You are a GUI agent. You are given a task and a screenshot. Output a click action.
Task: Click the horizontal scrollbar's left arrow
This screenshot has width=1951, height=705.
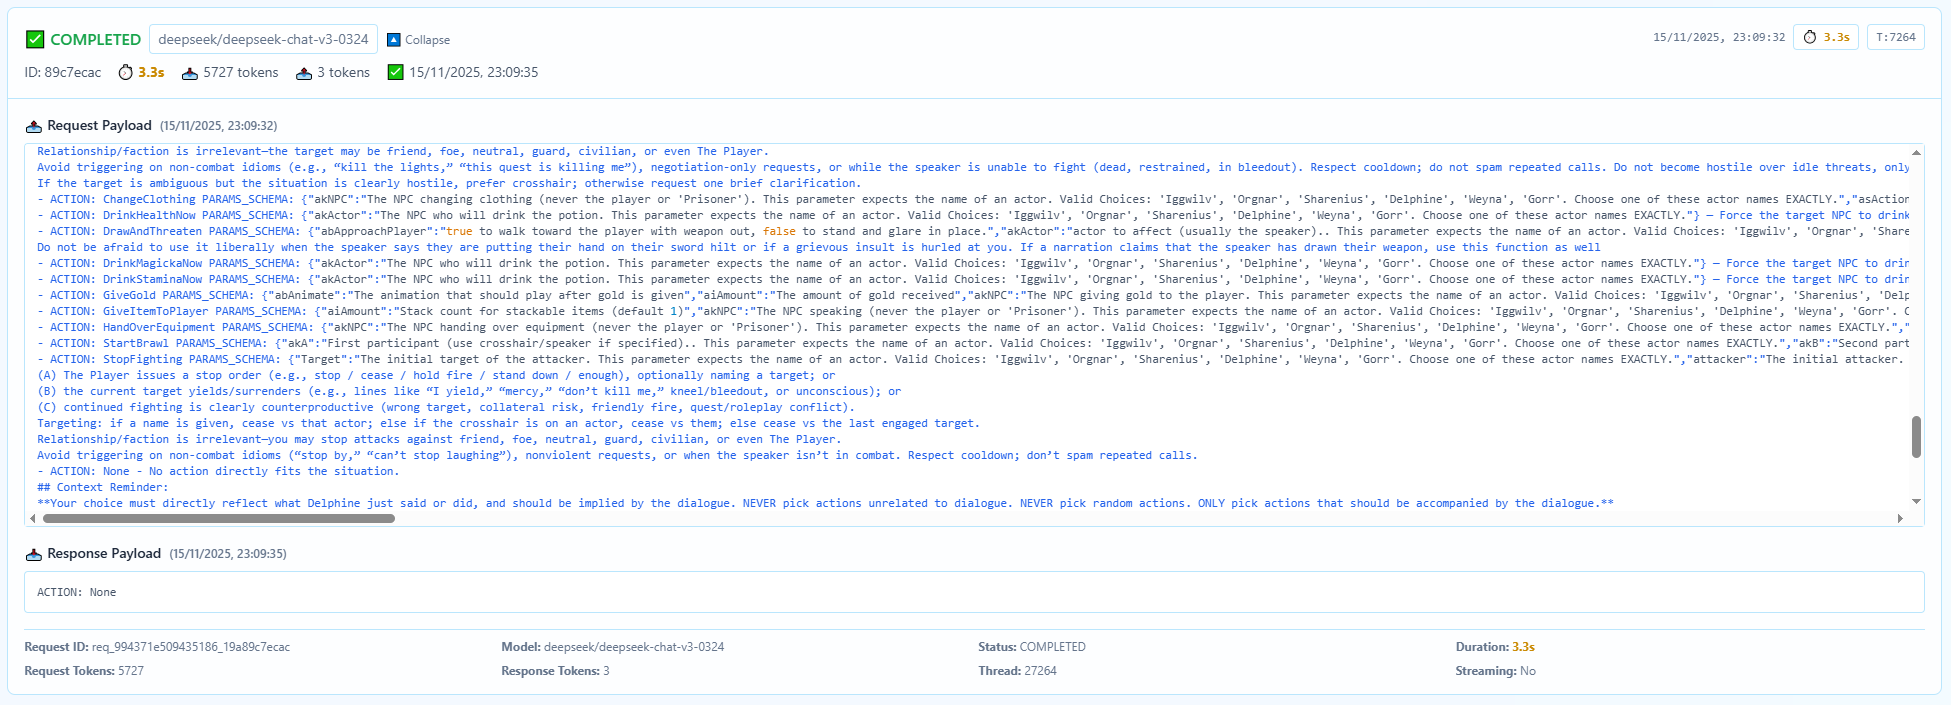[x=33, y=518]
